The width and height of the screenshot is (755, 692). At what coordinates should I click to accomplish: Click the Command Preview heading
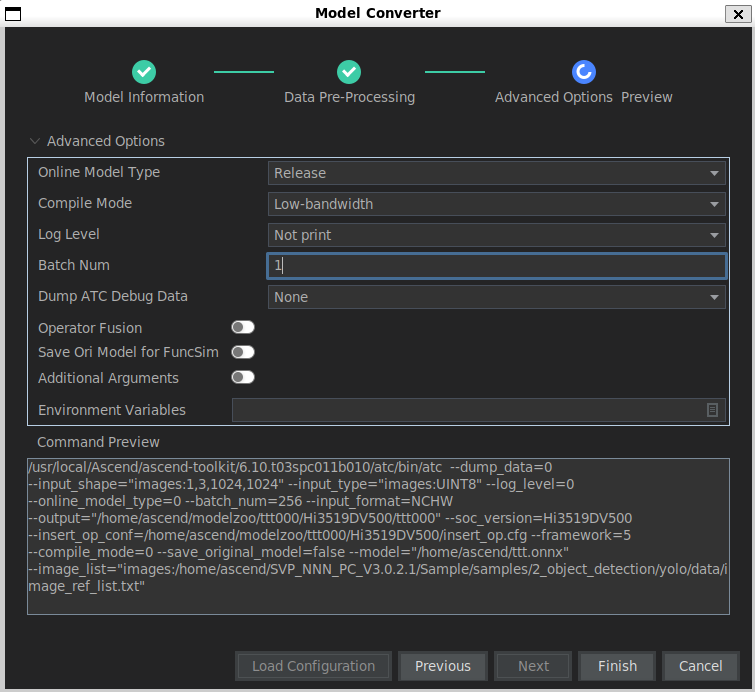click(x=98, y=442)
